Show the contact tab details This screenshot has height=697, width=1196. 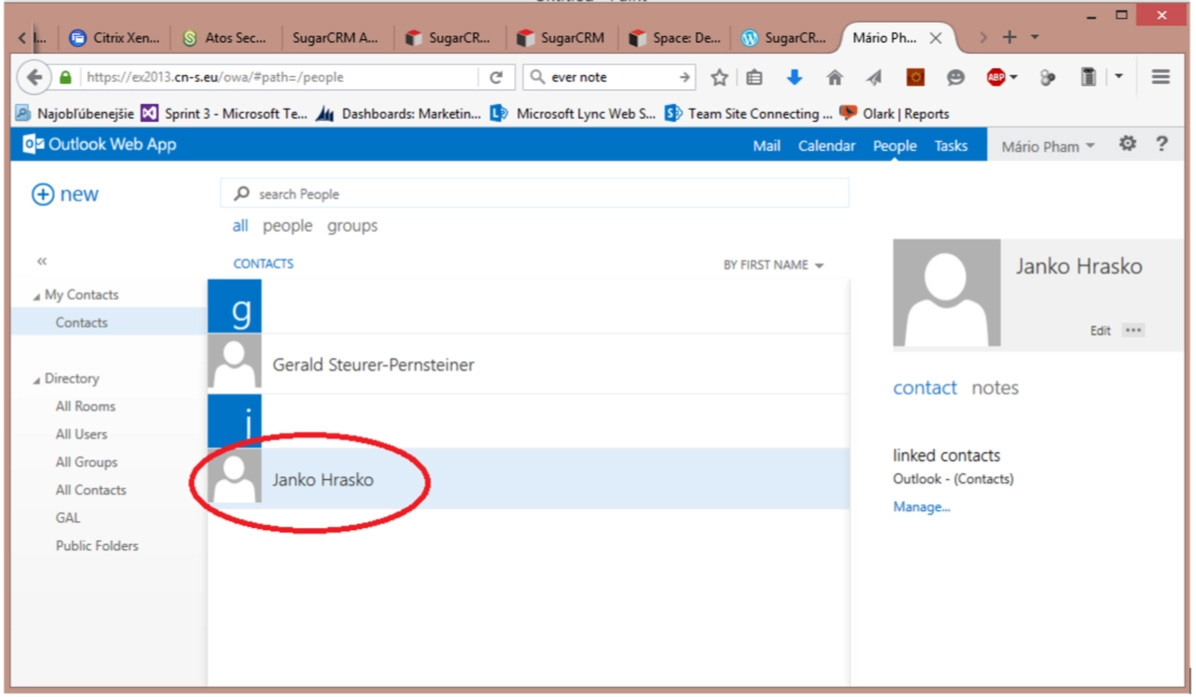(x=924, y=388)
